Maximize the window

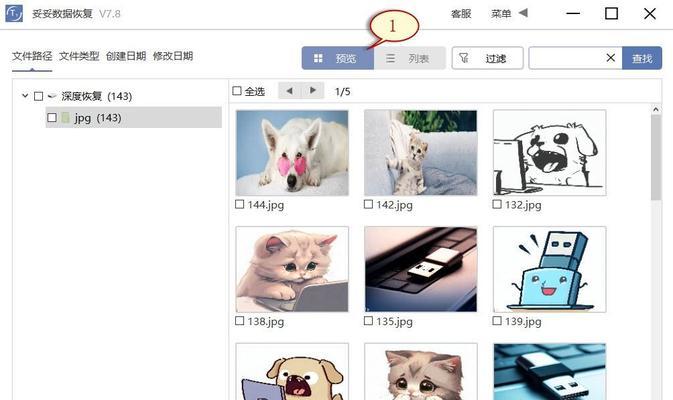611,14
